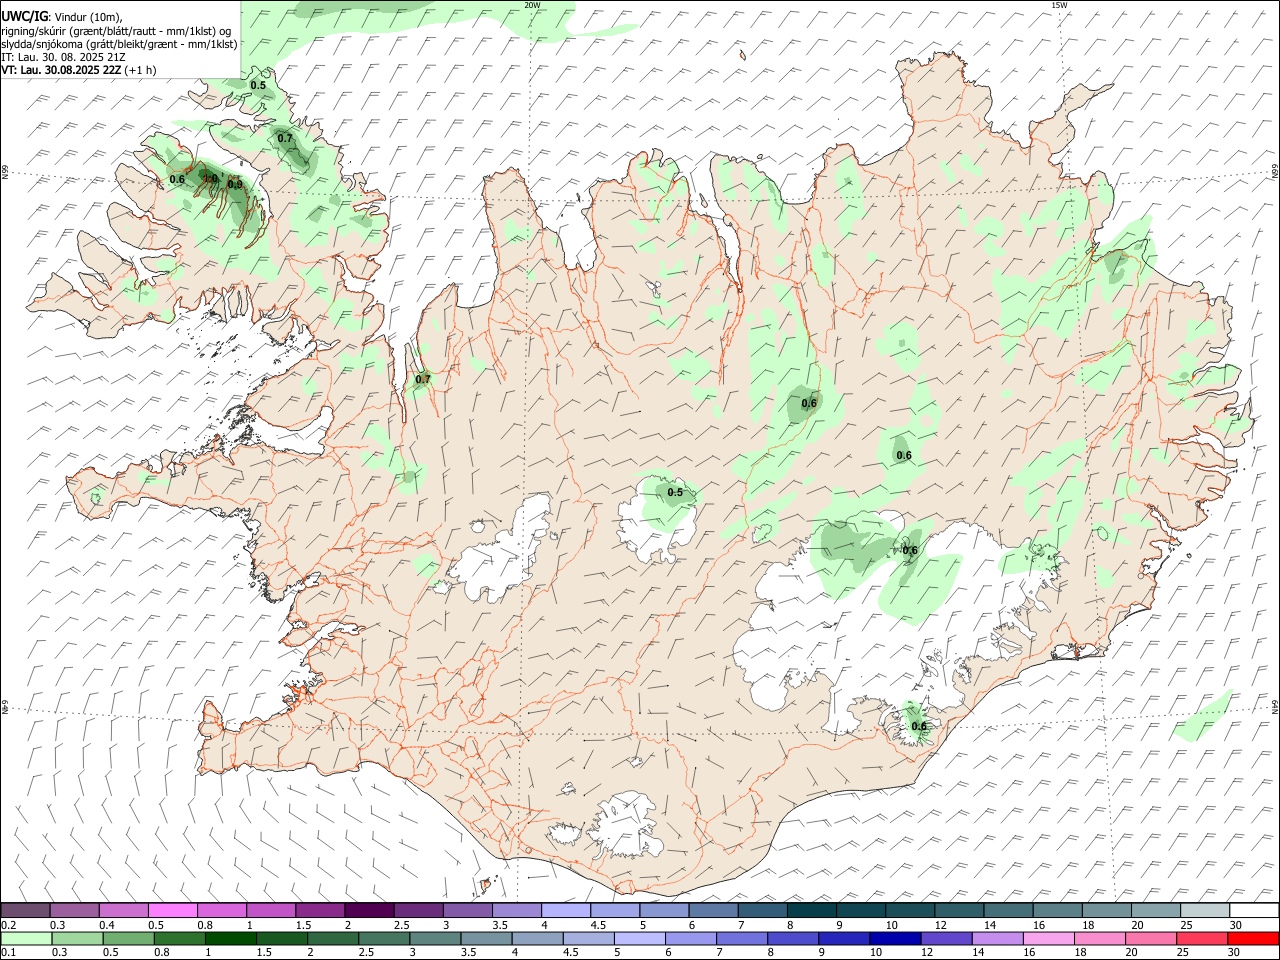
Task: Click the light periwinkle swatch labeled 4 in upper legend
Action: tap(565, 910)
